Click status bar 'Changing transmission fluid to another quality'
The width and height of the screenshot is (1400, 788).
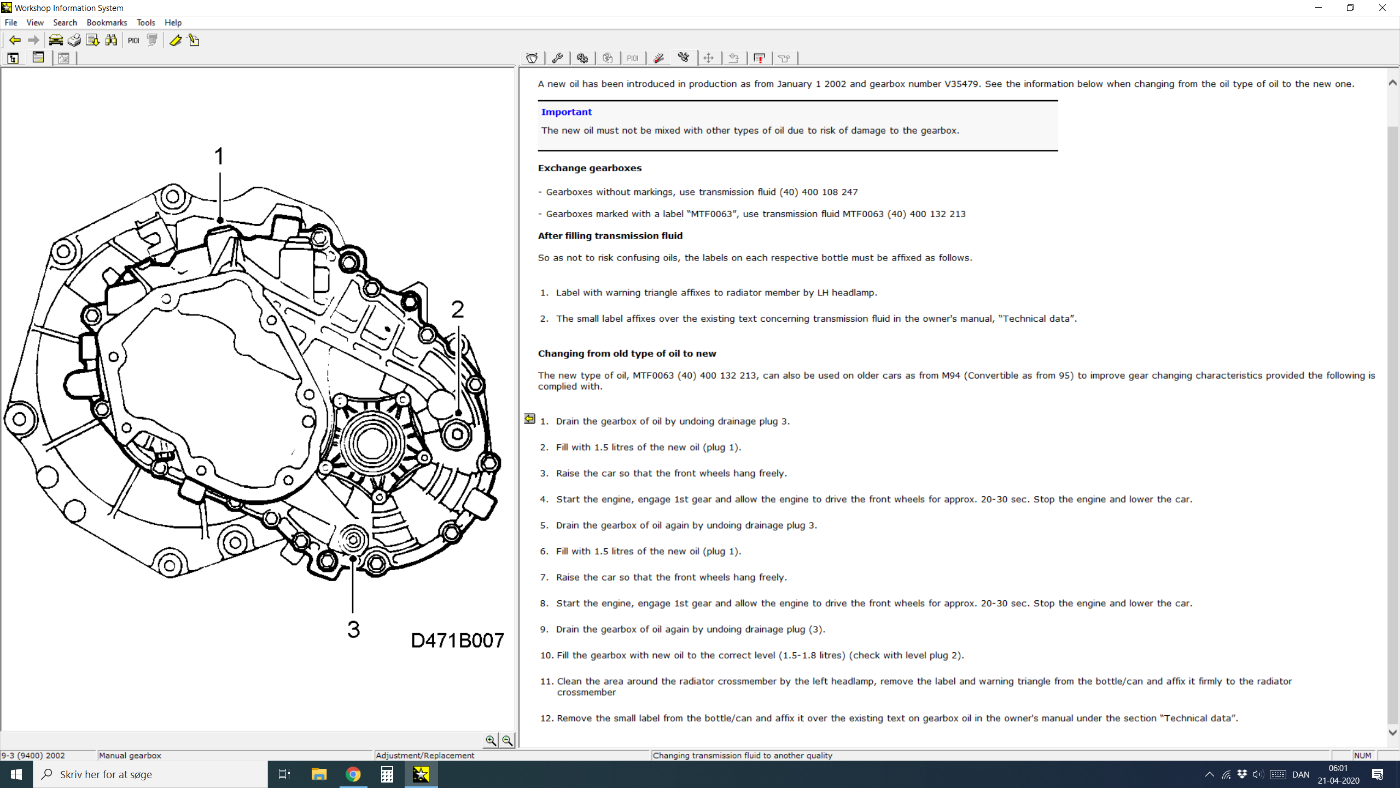(743, 756)
